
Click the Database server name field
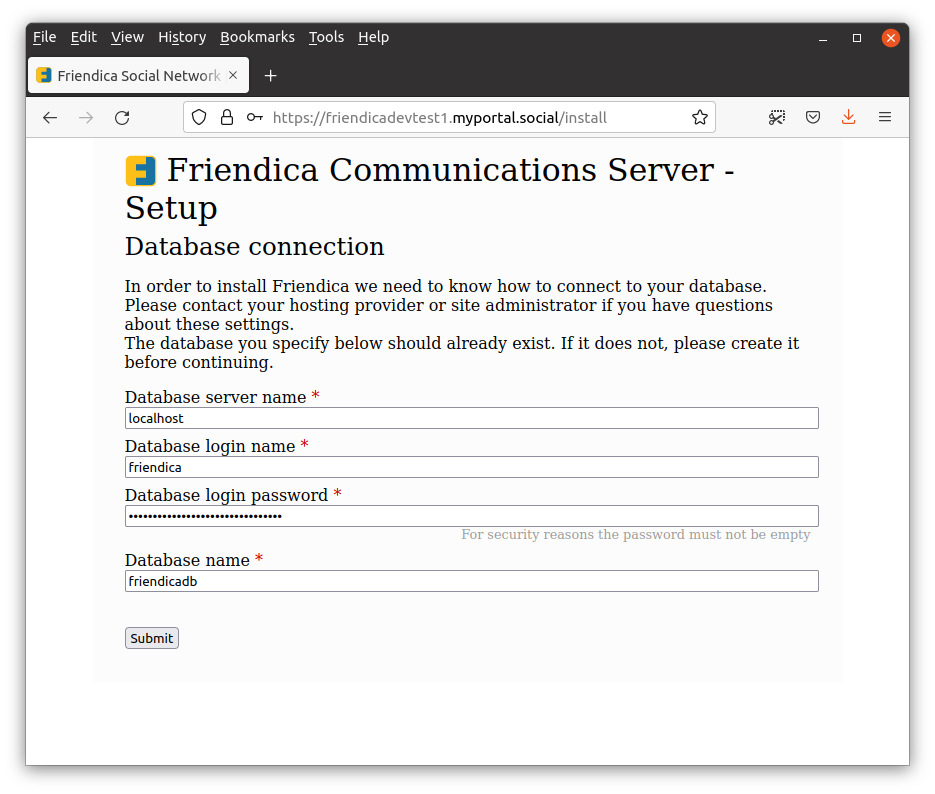(471, 418)
